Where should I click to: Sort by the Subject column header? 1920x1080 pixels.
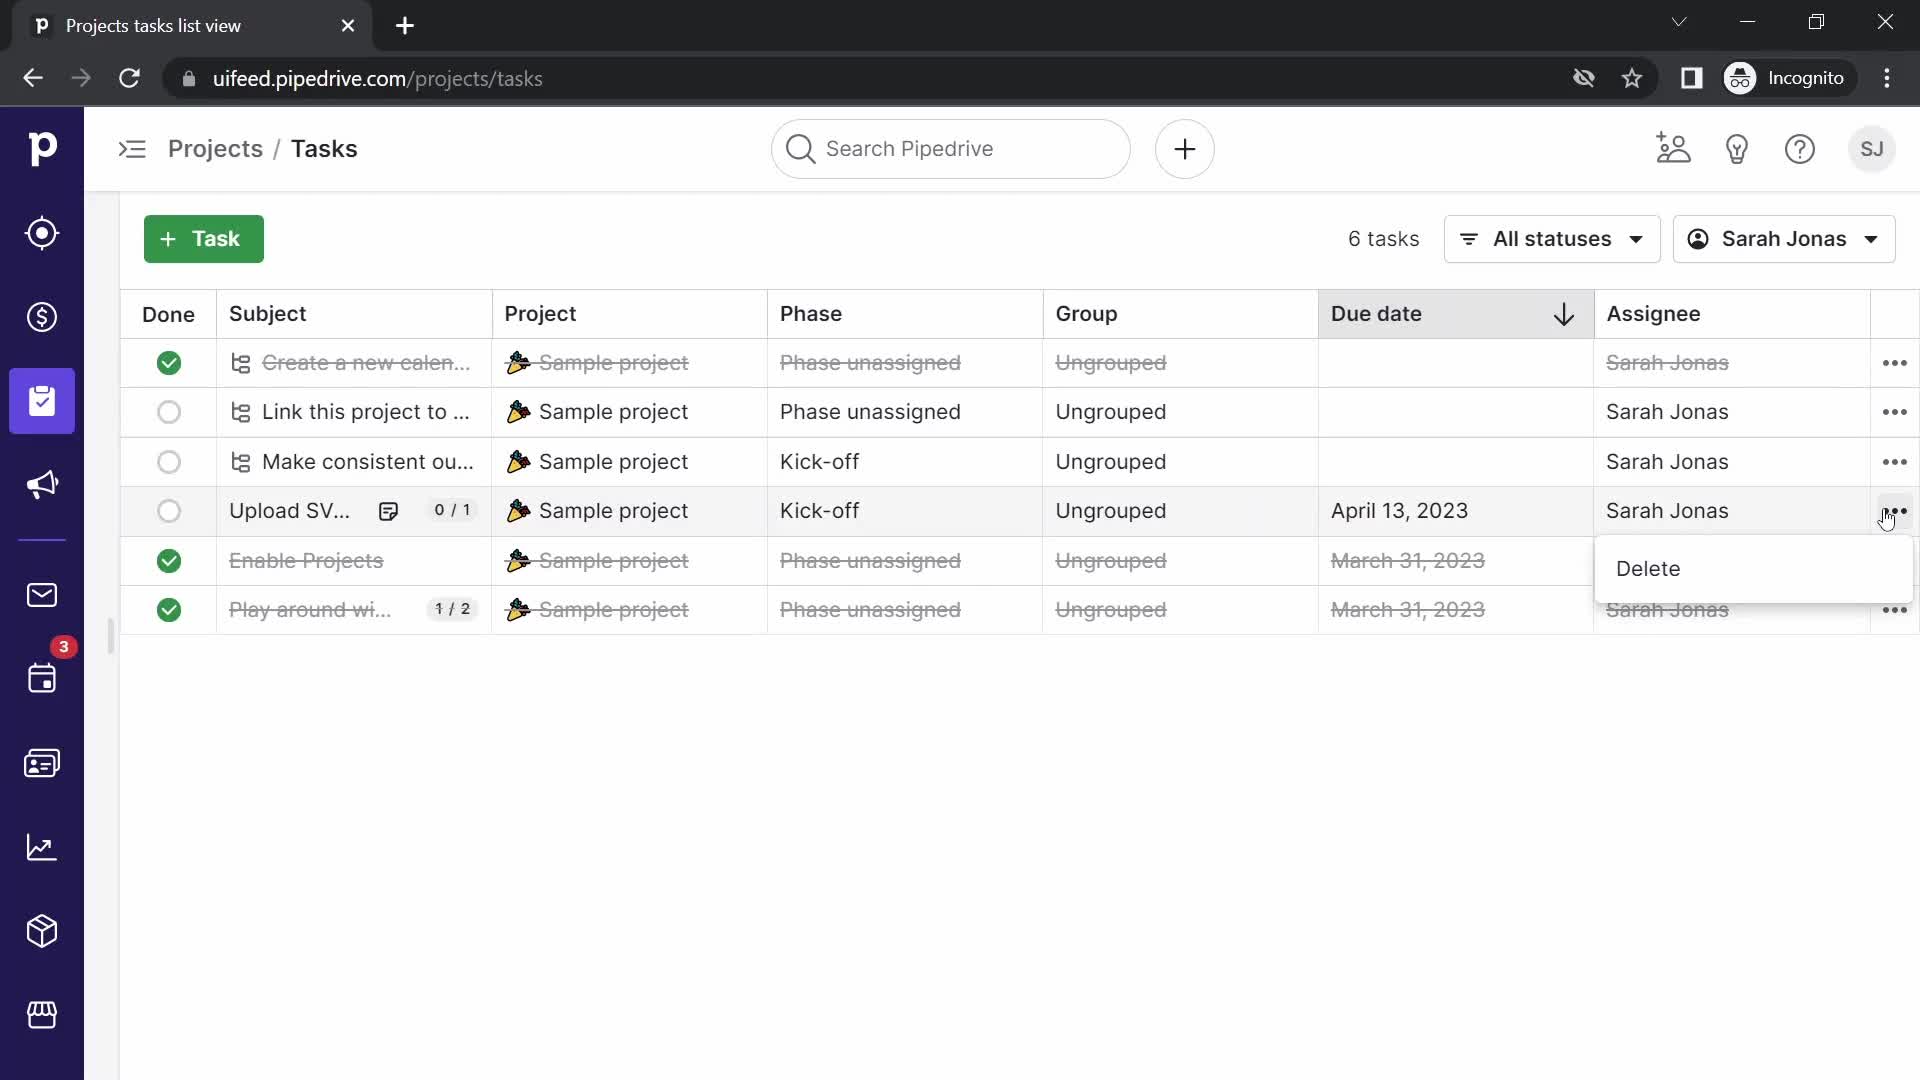pyautogui.click(x=354, y=314)
